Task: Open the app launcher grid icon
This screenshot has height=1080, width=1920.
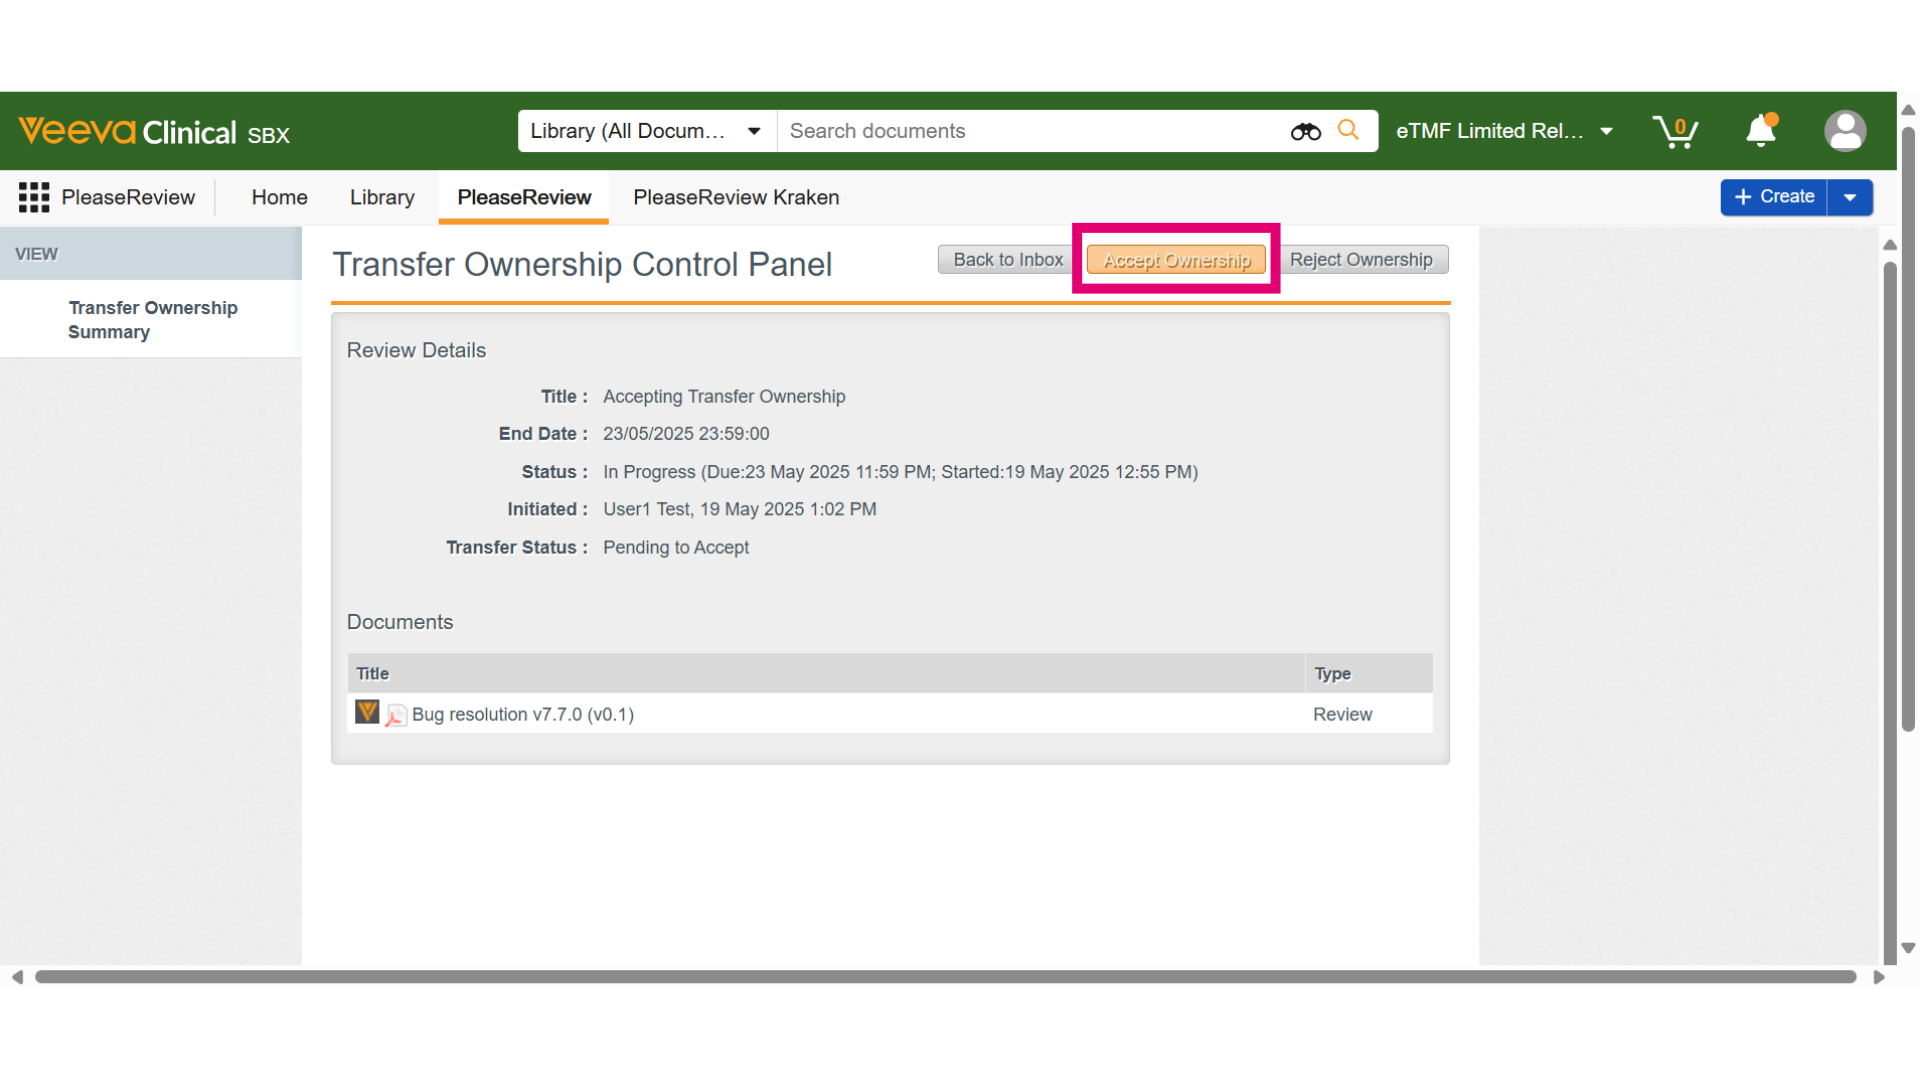Action: 34,197
